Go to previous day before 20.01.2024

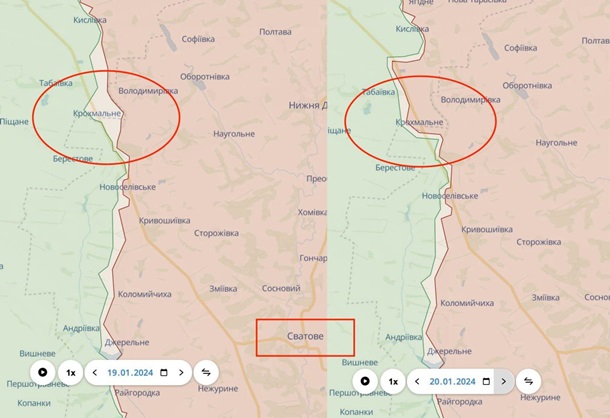(x=417, y=381)
